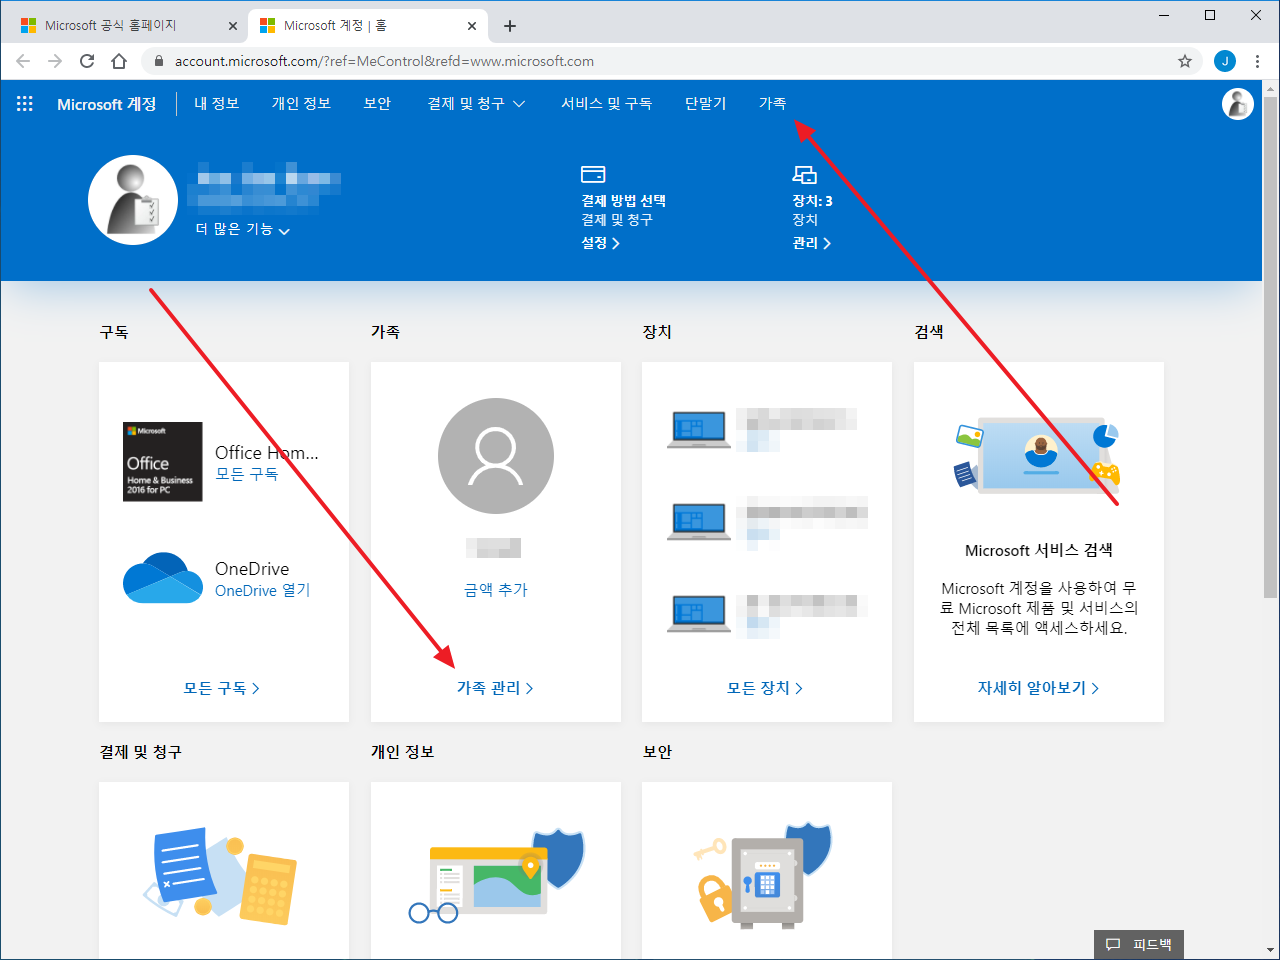Open a new browser tab
This screenshot has width=1280, height=960.
(510, 26)
